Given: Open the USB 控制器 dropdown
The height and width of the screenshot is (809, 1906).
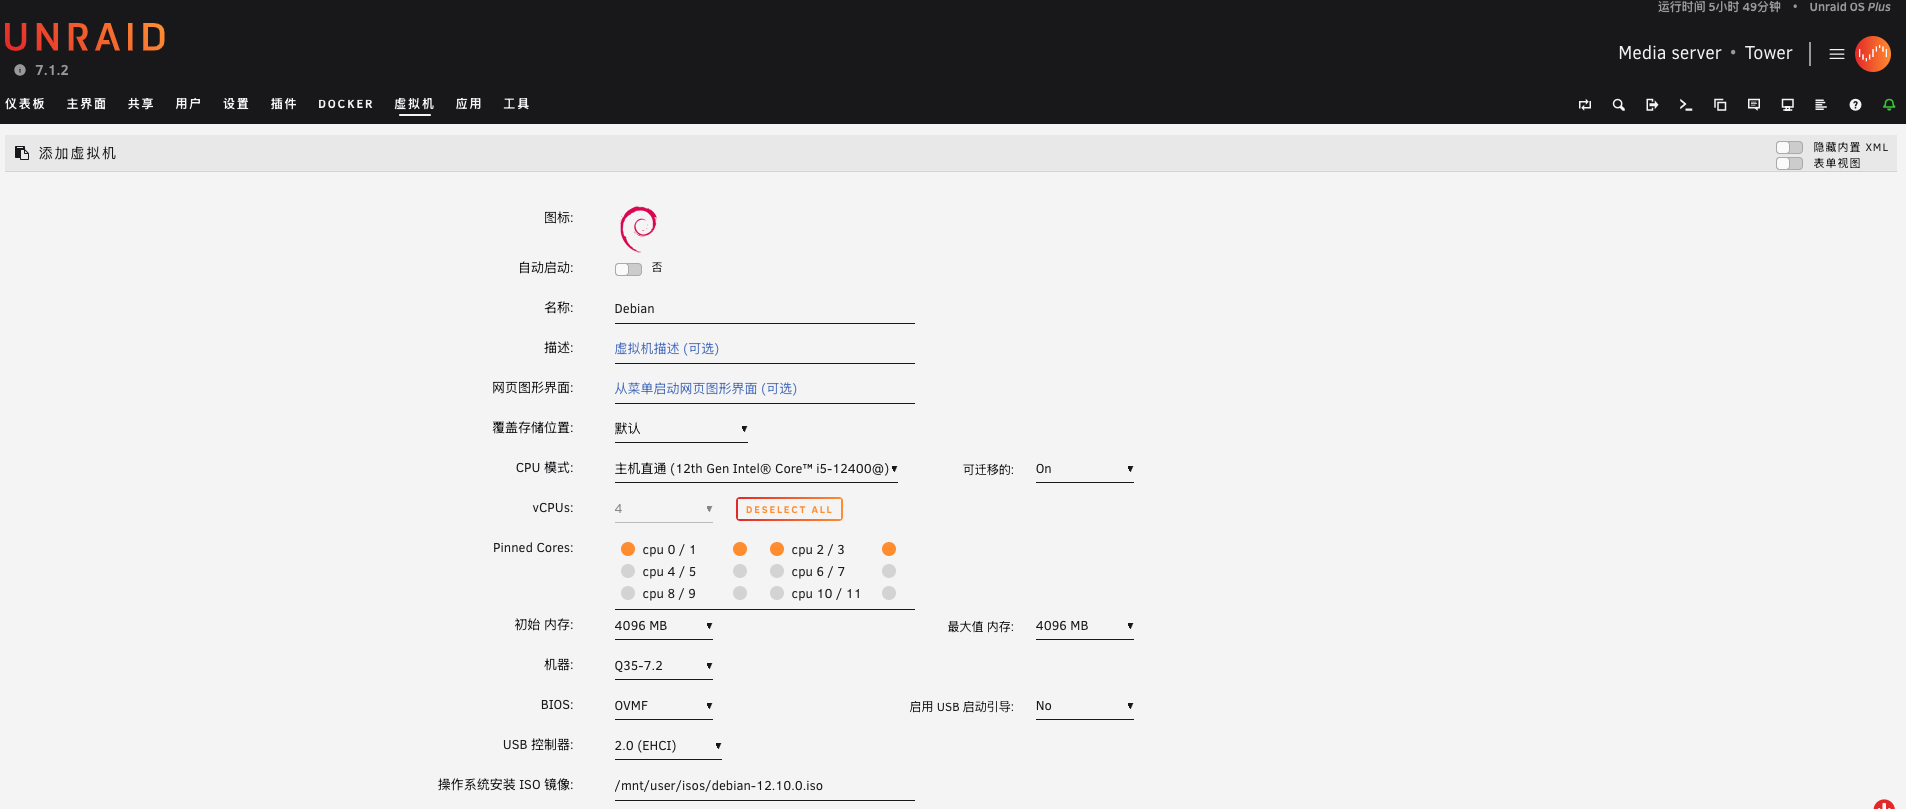Looking at the screenshot, I should [x=668, y=746].
